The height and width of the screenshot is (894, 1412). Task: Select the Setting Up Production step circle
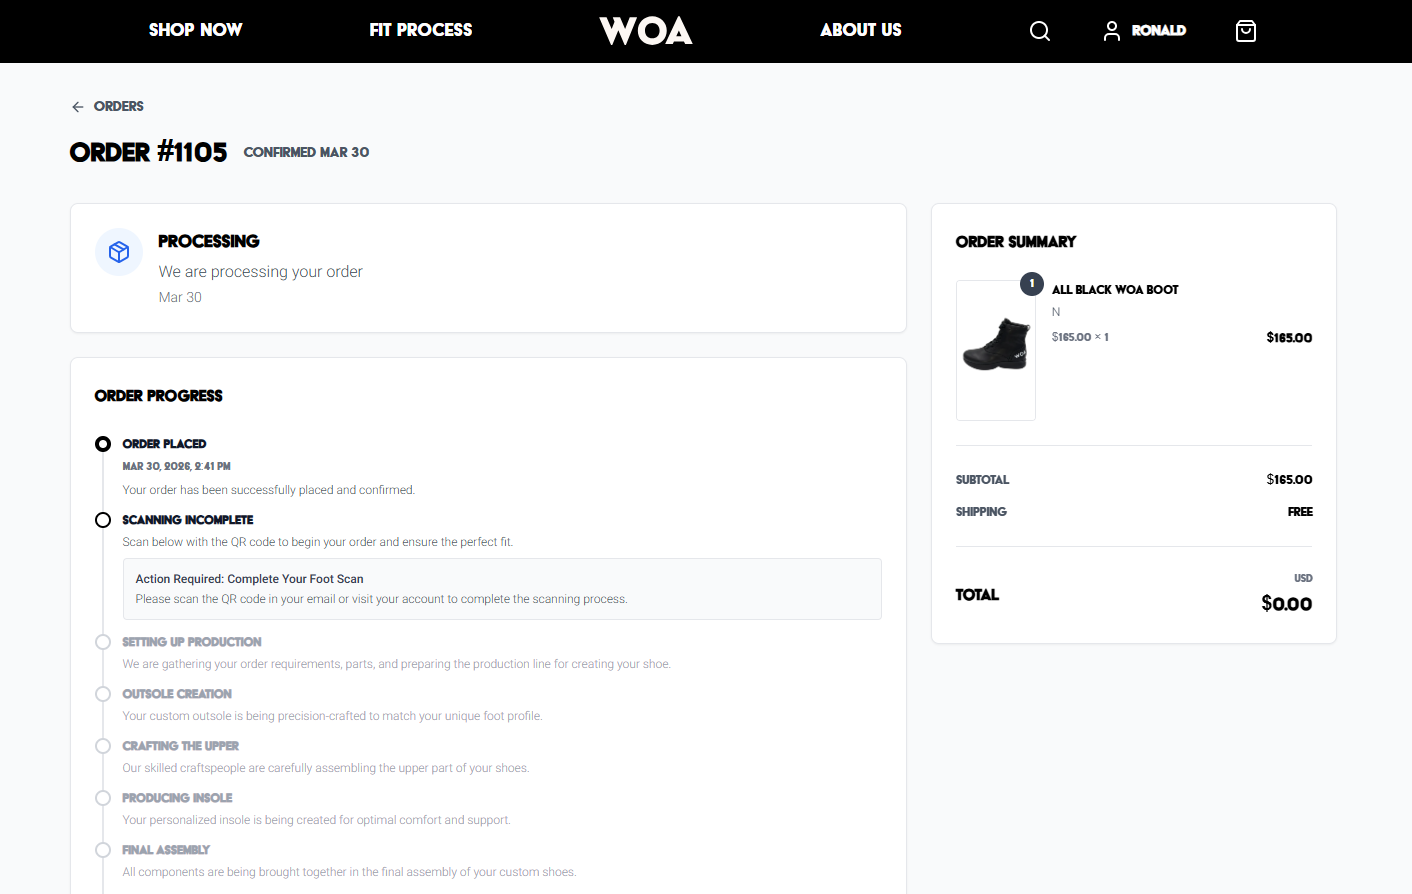click(x=103, y=641)
